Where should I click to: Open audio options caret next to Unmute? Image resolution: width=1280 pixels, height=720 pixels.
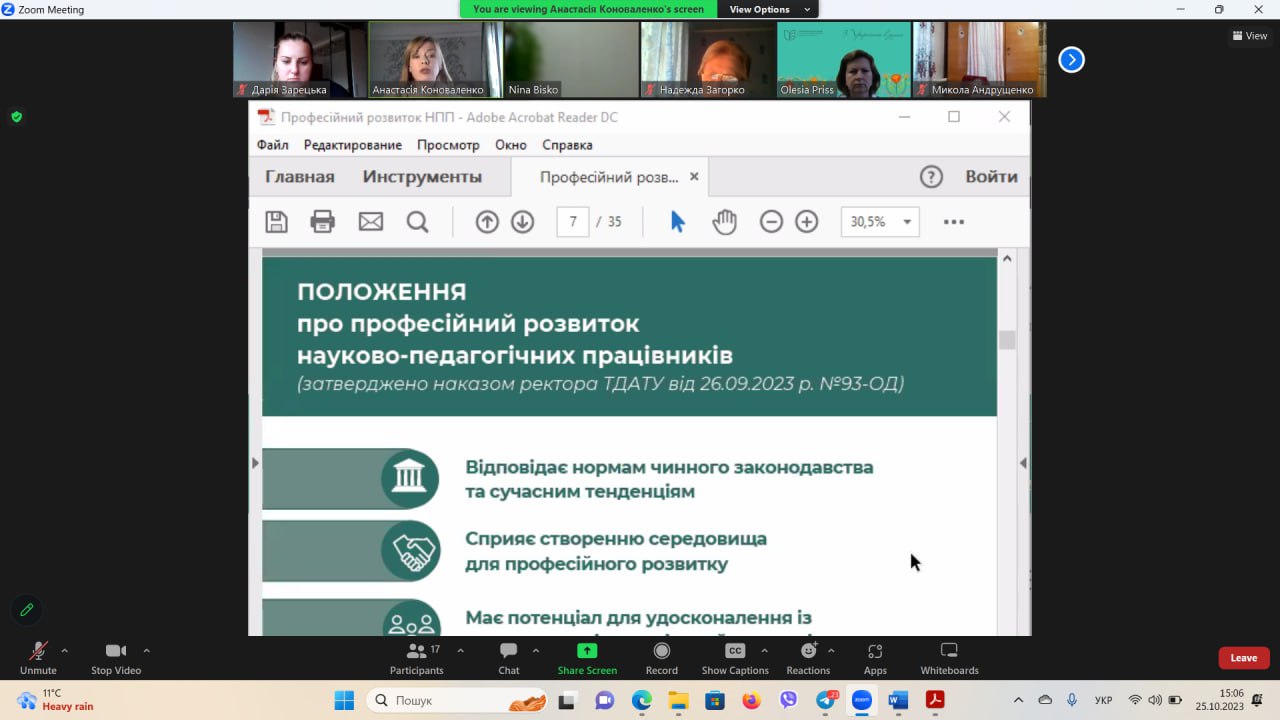click(x=65, y=651)
